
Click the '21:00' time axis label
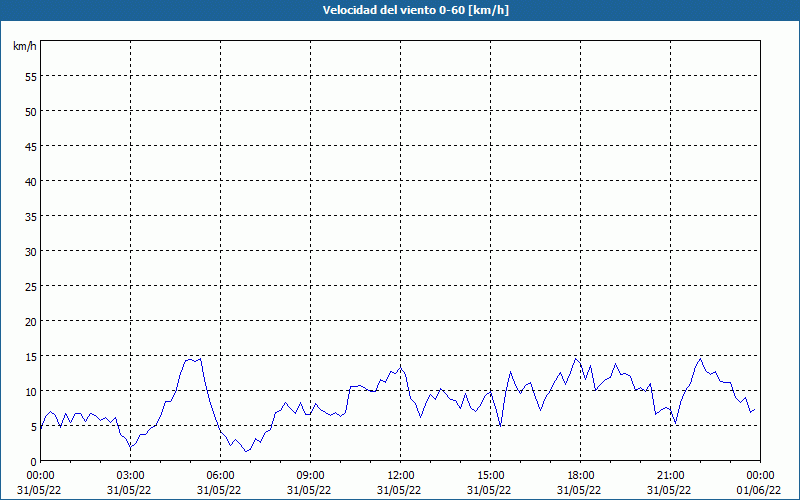point(670,476)
